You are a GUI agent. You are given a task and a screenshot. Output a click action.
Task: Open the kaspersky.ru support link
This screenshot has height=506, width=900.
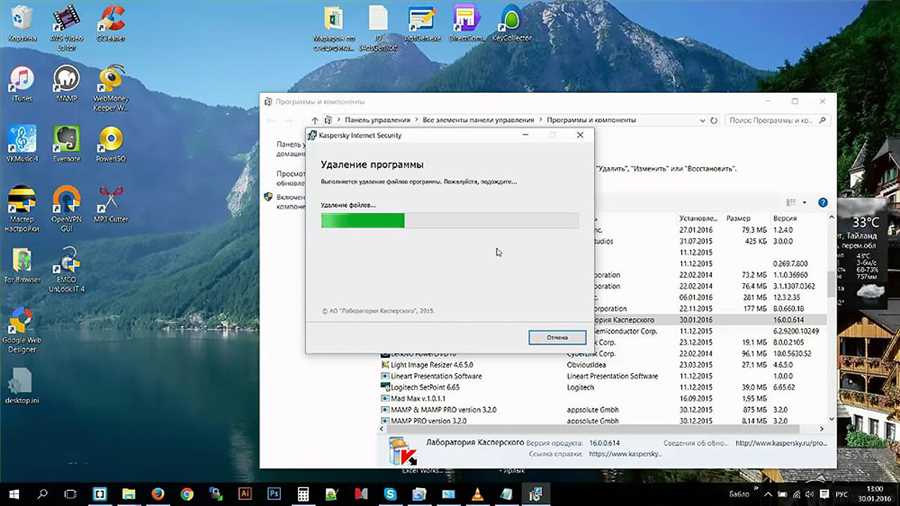pos(625,454)
